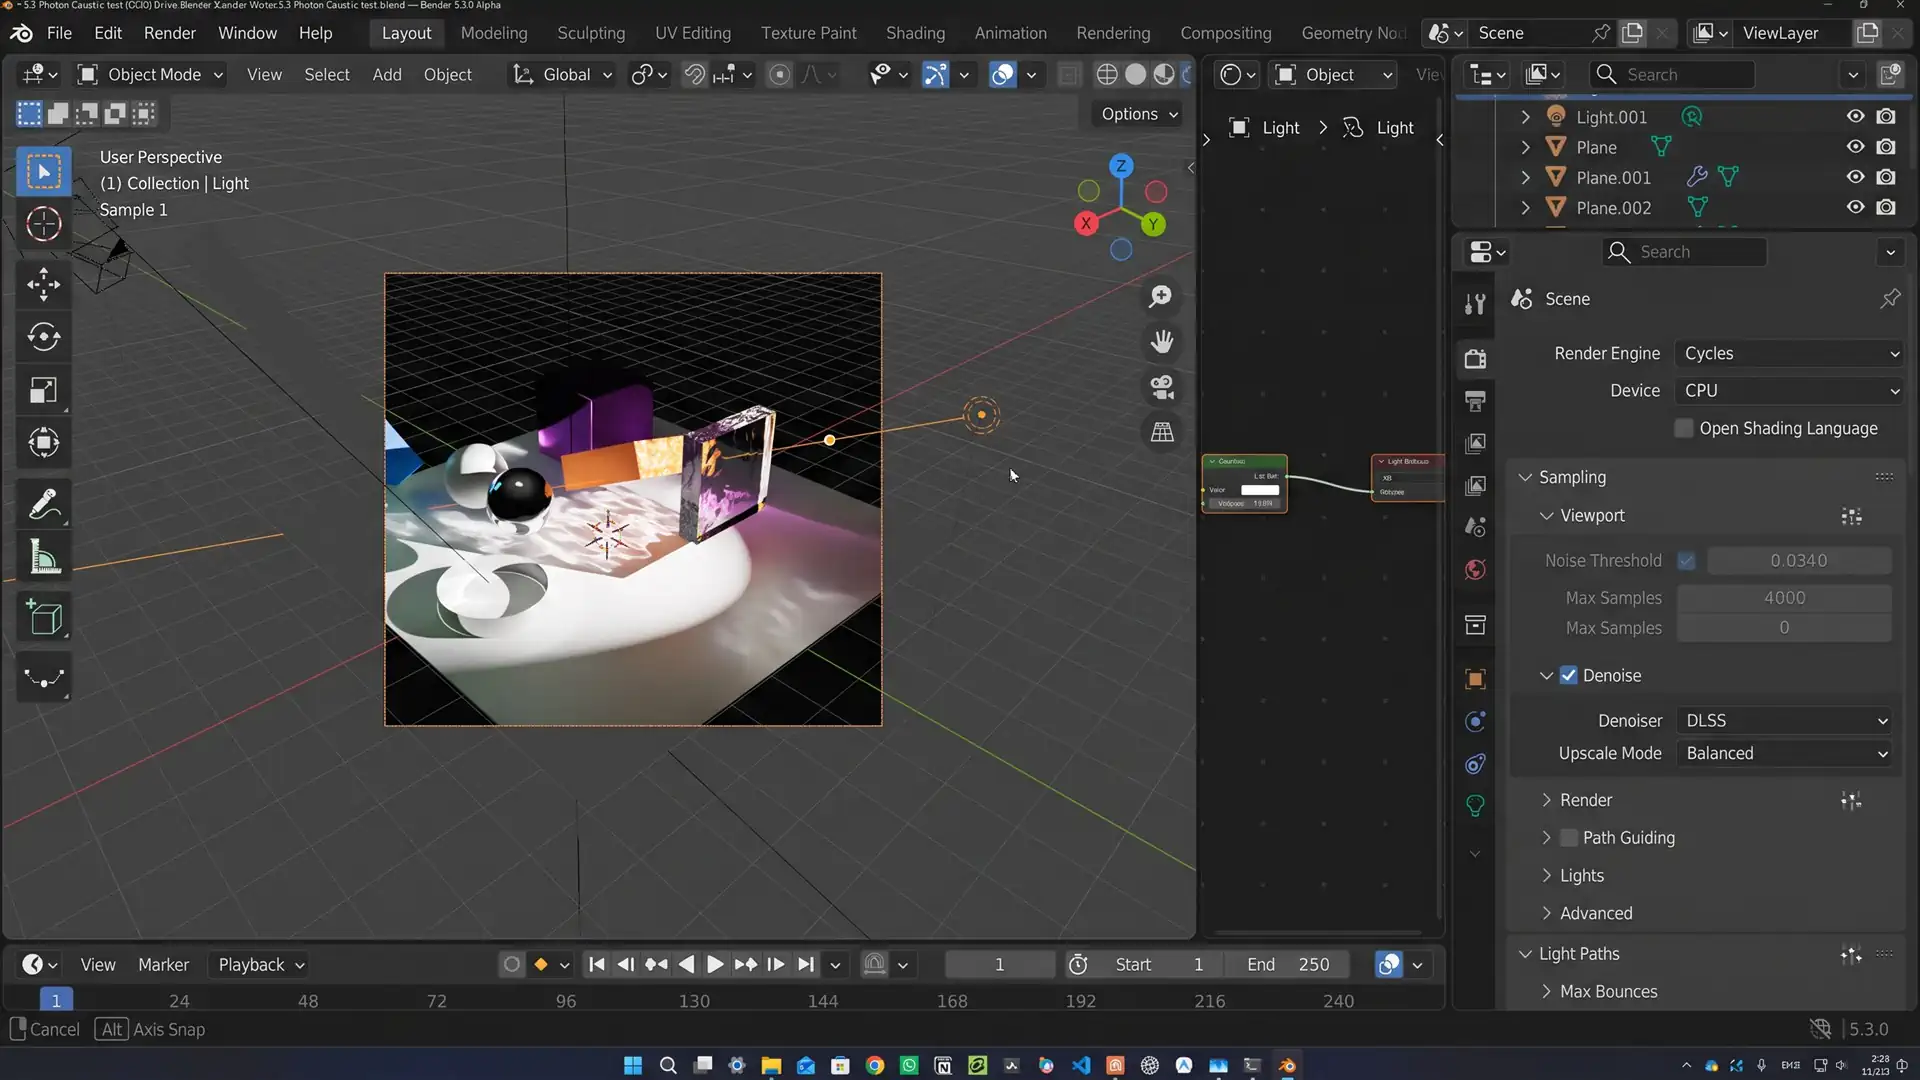Open the viewport Add menu
Screen dimensions: 1920x1080
[387, 74]
